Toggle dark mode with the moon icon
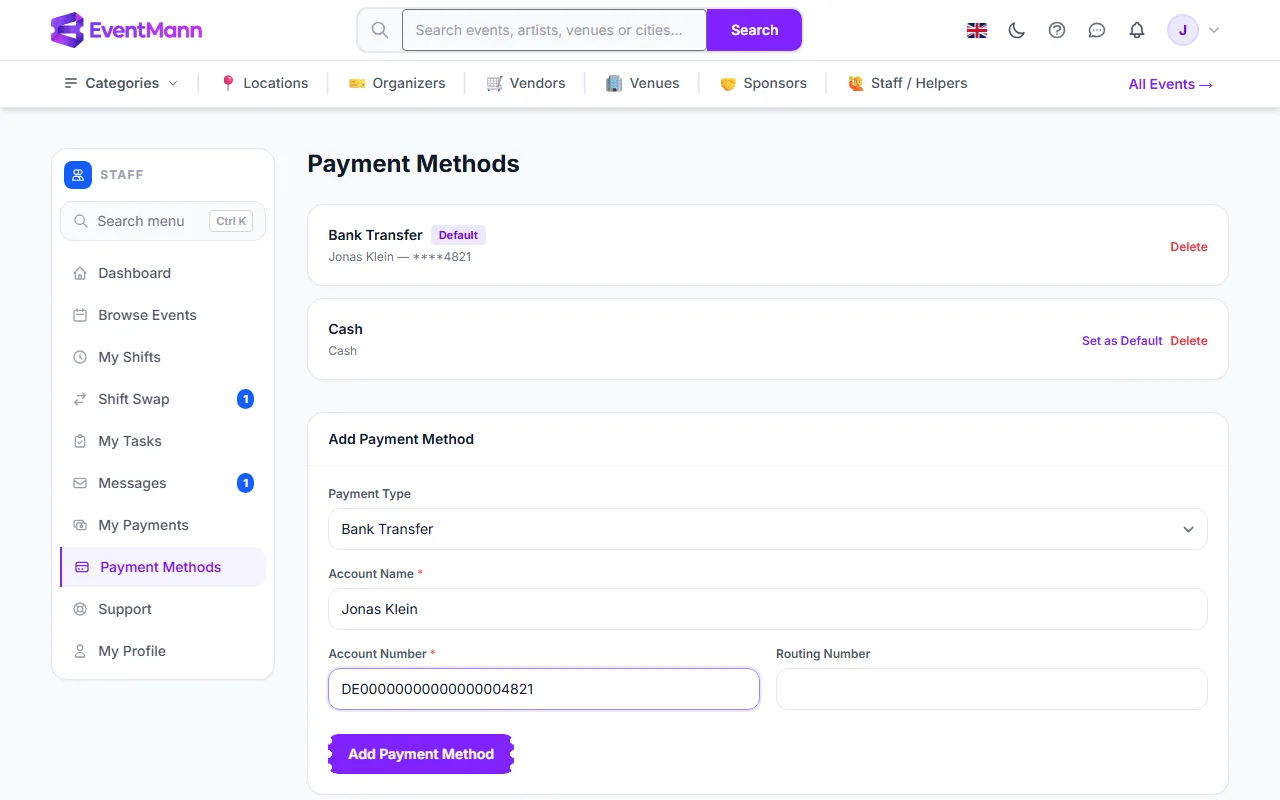Image resolution: width=1280 pixels, height=800 pixels. click(1017, 30)
